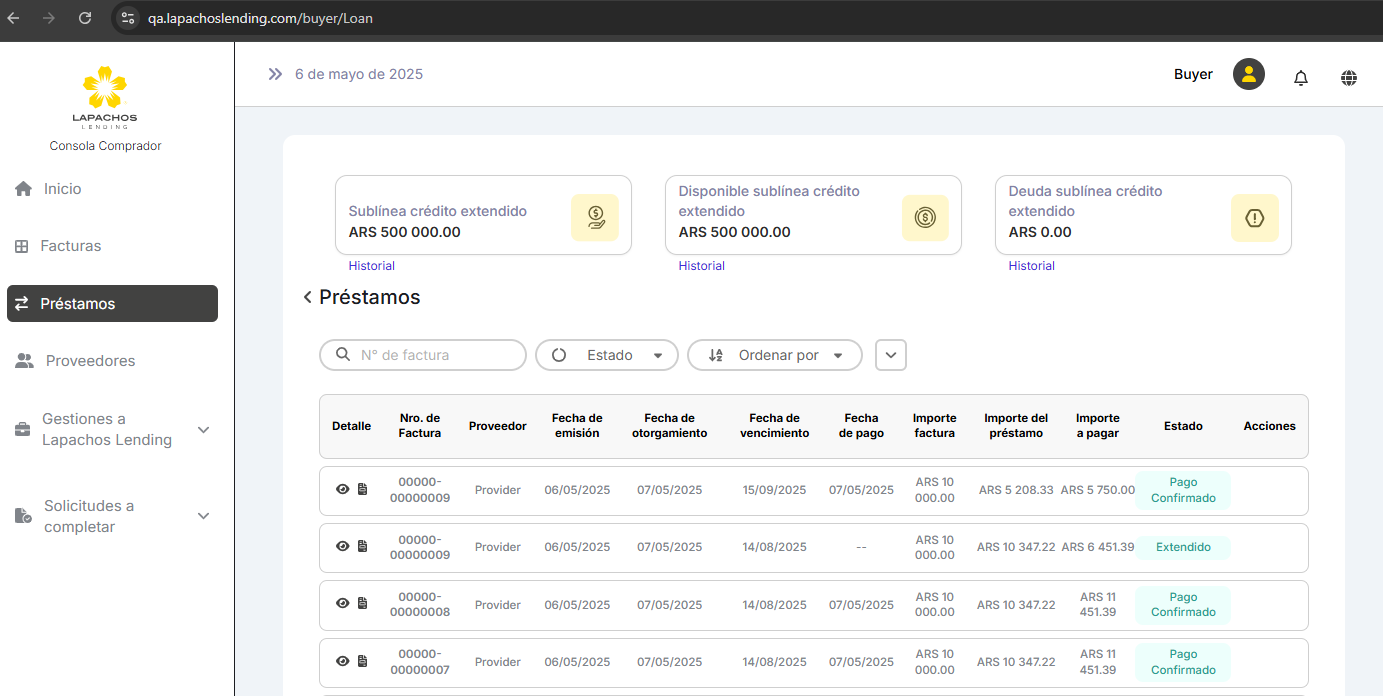The image size is (1383, 696).
Task: Click back arrow beside Préstamos heading
Action: click(307, 298)
